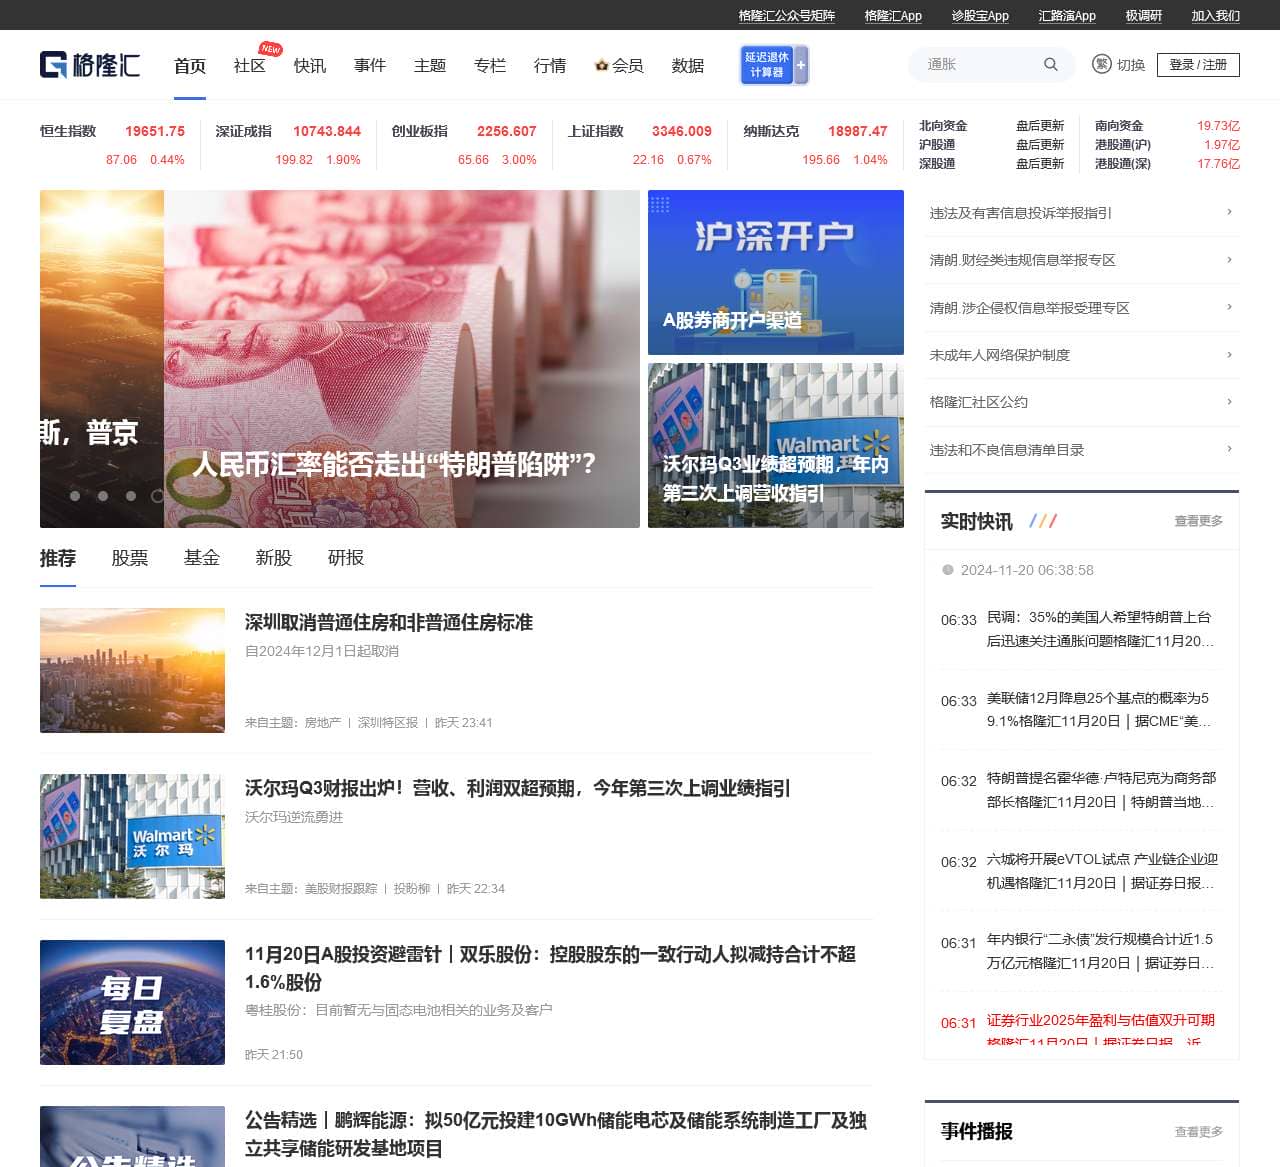
Task: Open 查看更多 beside 实时快讯
Action: [x=1197, y=521]
